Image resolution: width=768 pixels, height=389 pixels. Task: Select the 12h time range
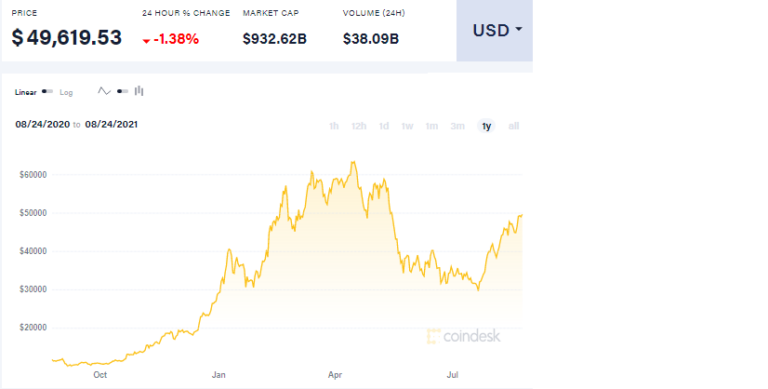pos(359,126)
